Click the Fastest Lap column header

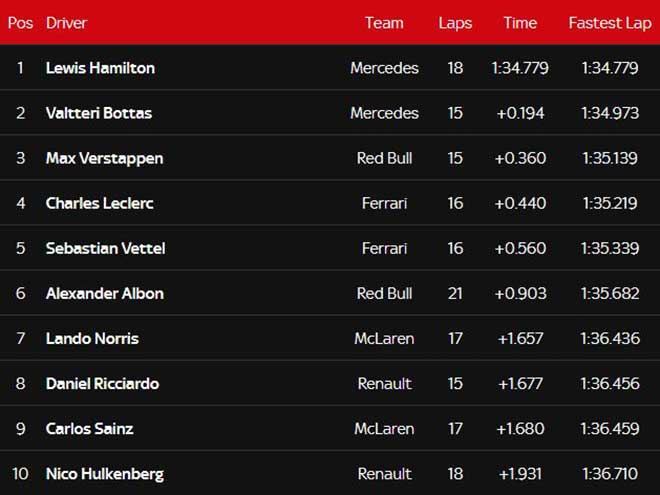[x=610, y=23]
